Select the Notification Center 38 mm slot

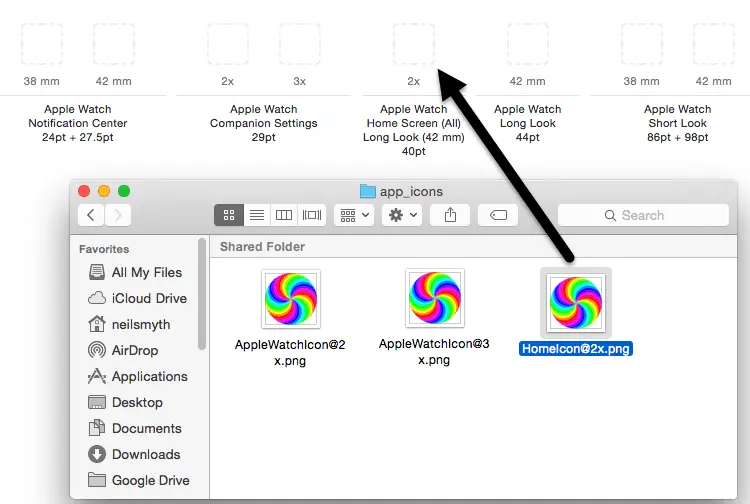click(42, 44)
